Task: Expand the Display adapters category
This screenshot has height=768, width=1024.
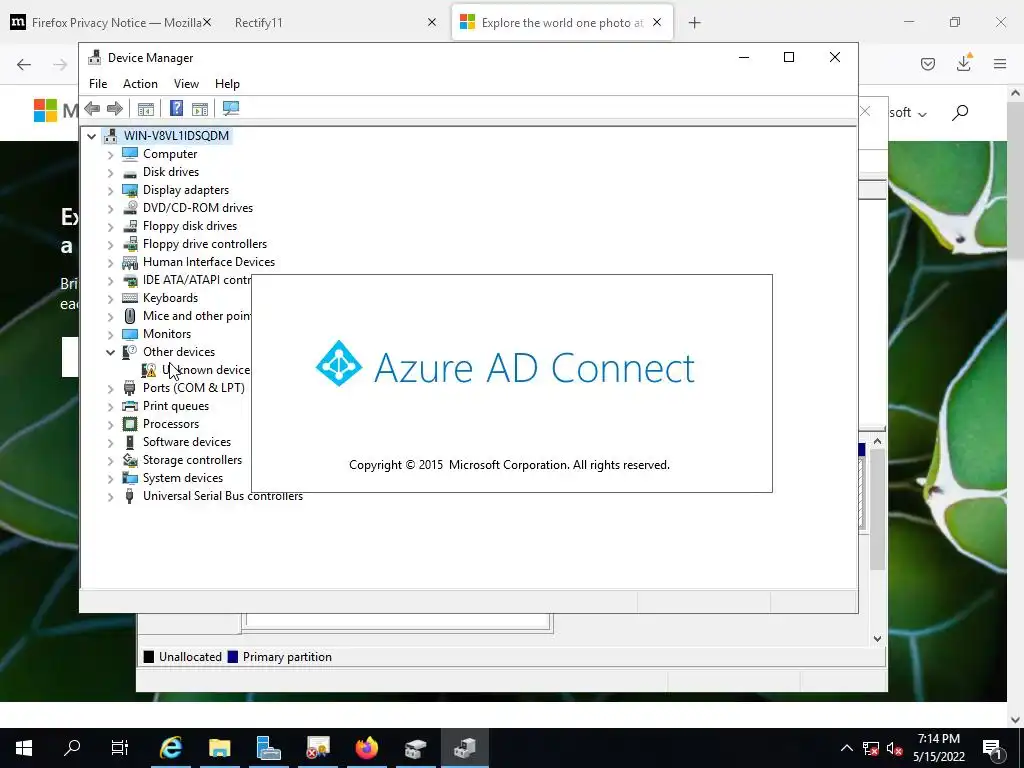Action: (x=110, y=190)
